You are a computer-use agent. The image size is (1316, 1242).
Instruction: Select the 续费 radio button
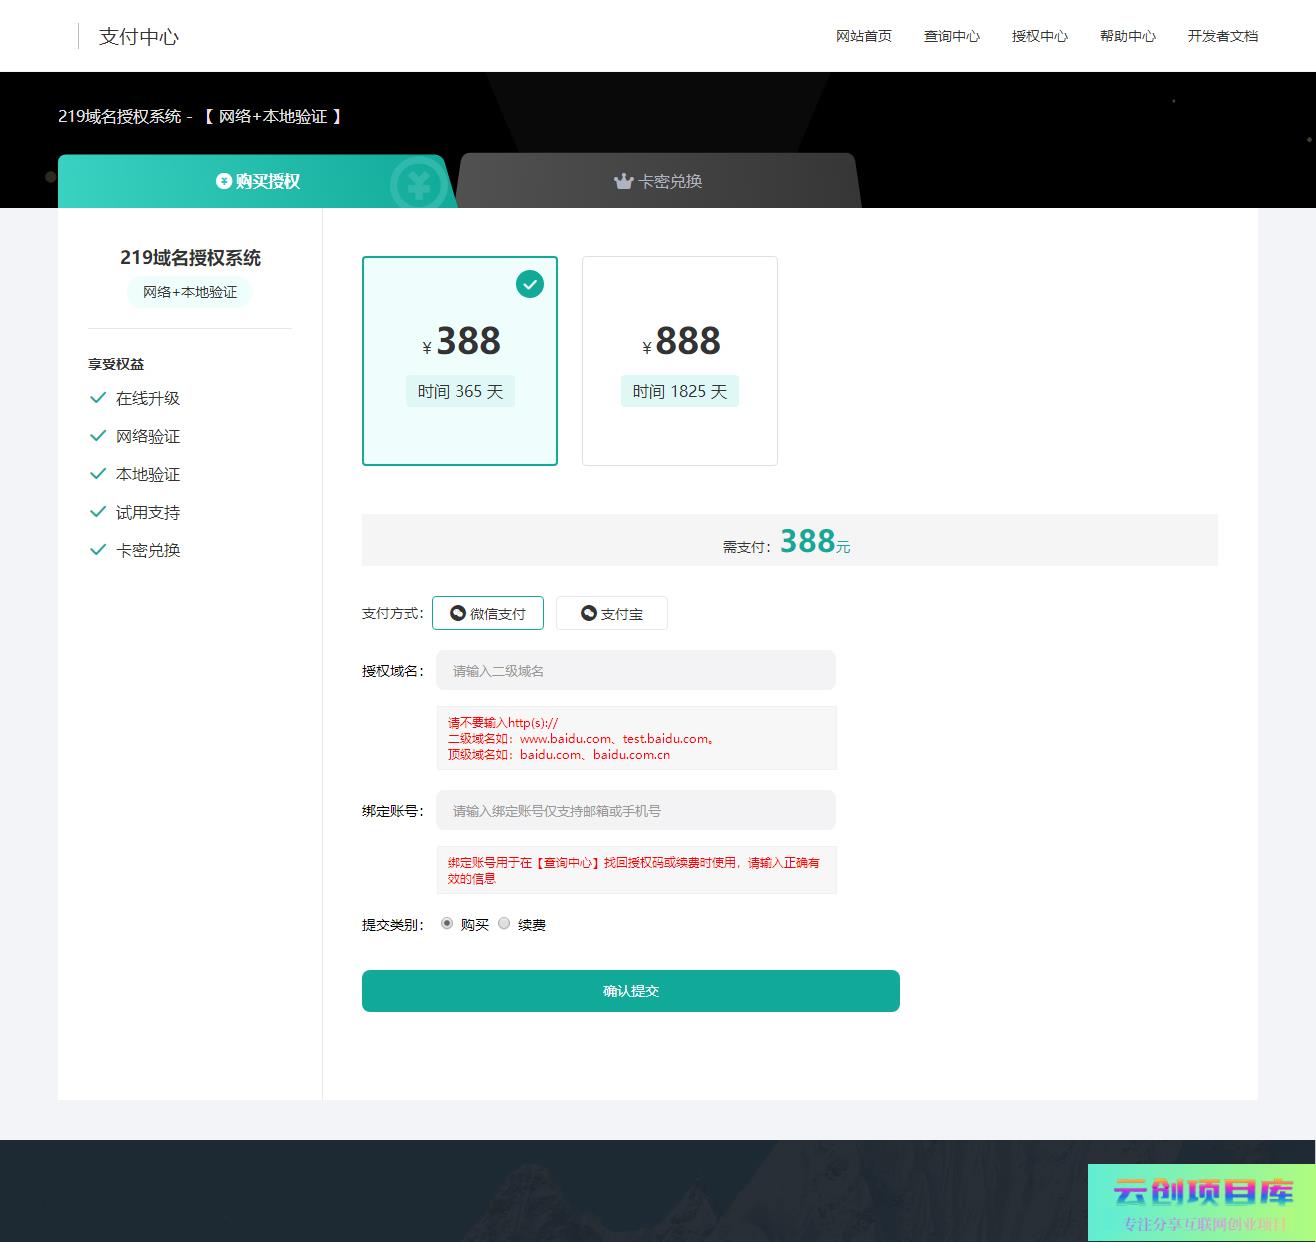point(504,923)
